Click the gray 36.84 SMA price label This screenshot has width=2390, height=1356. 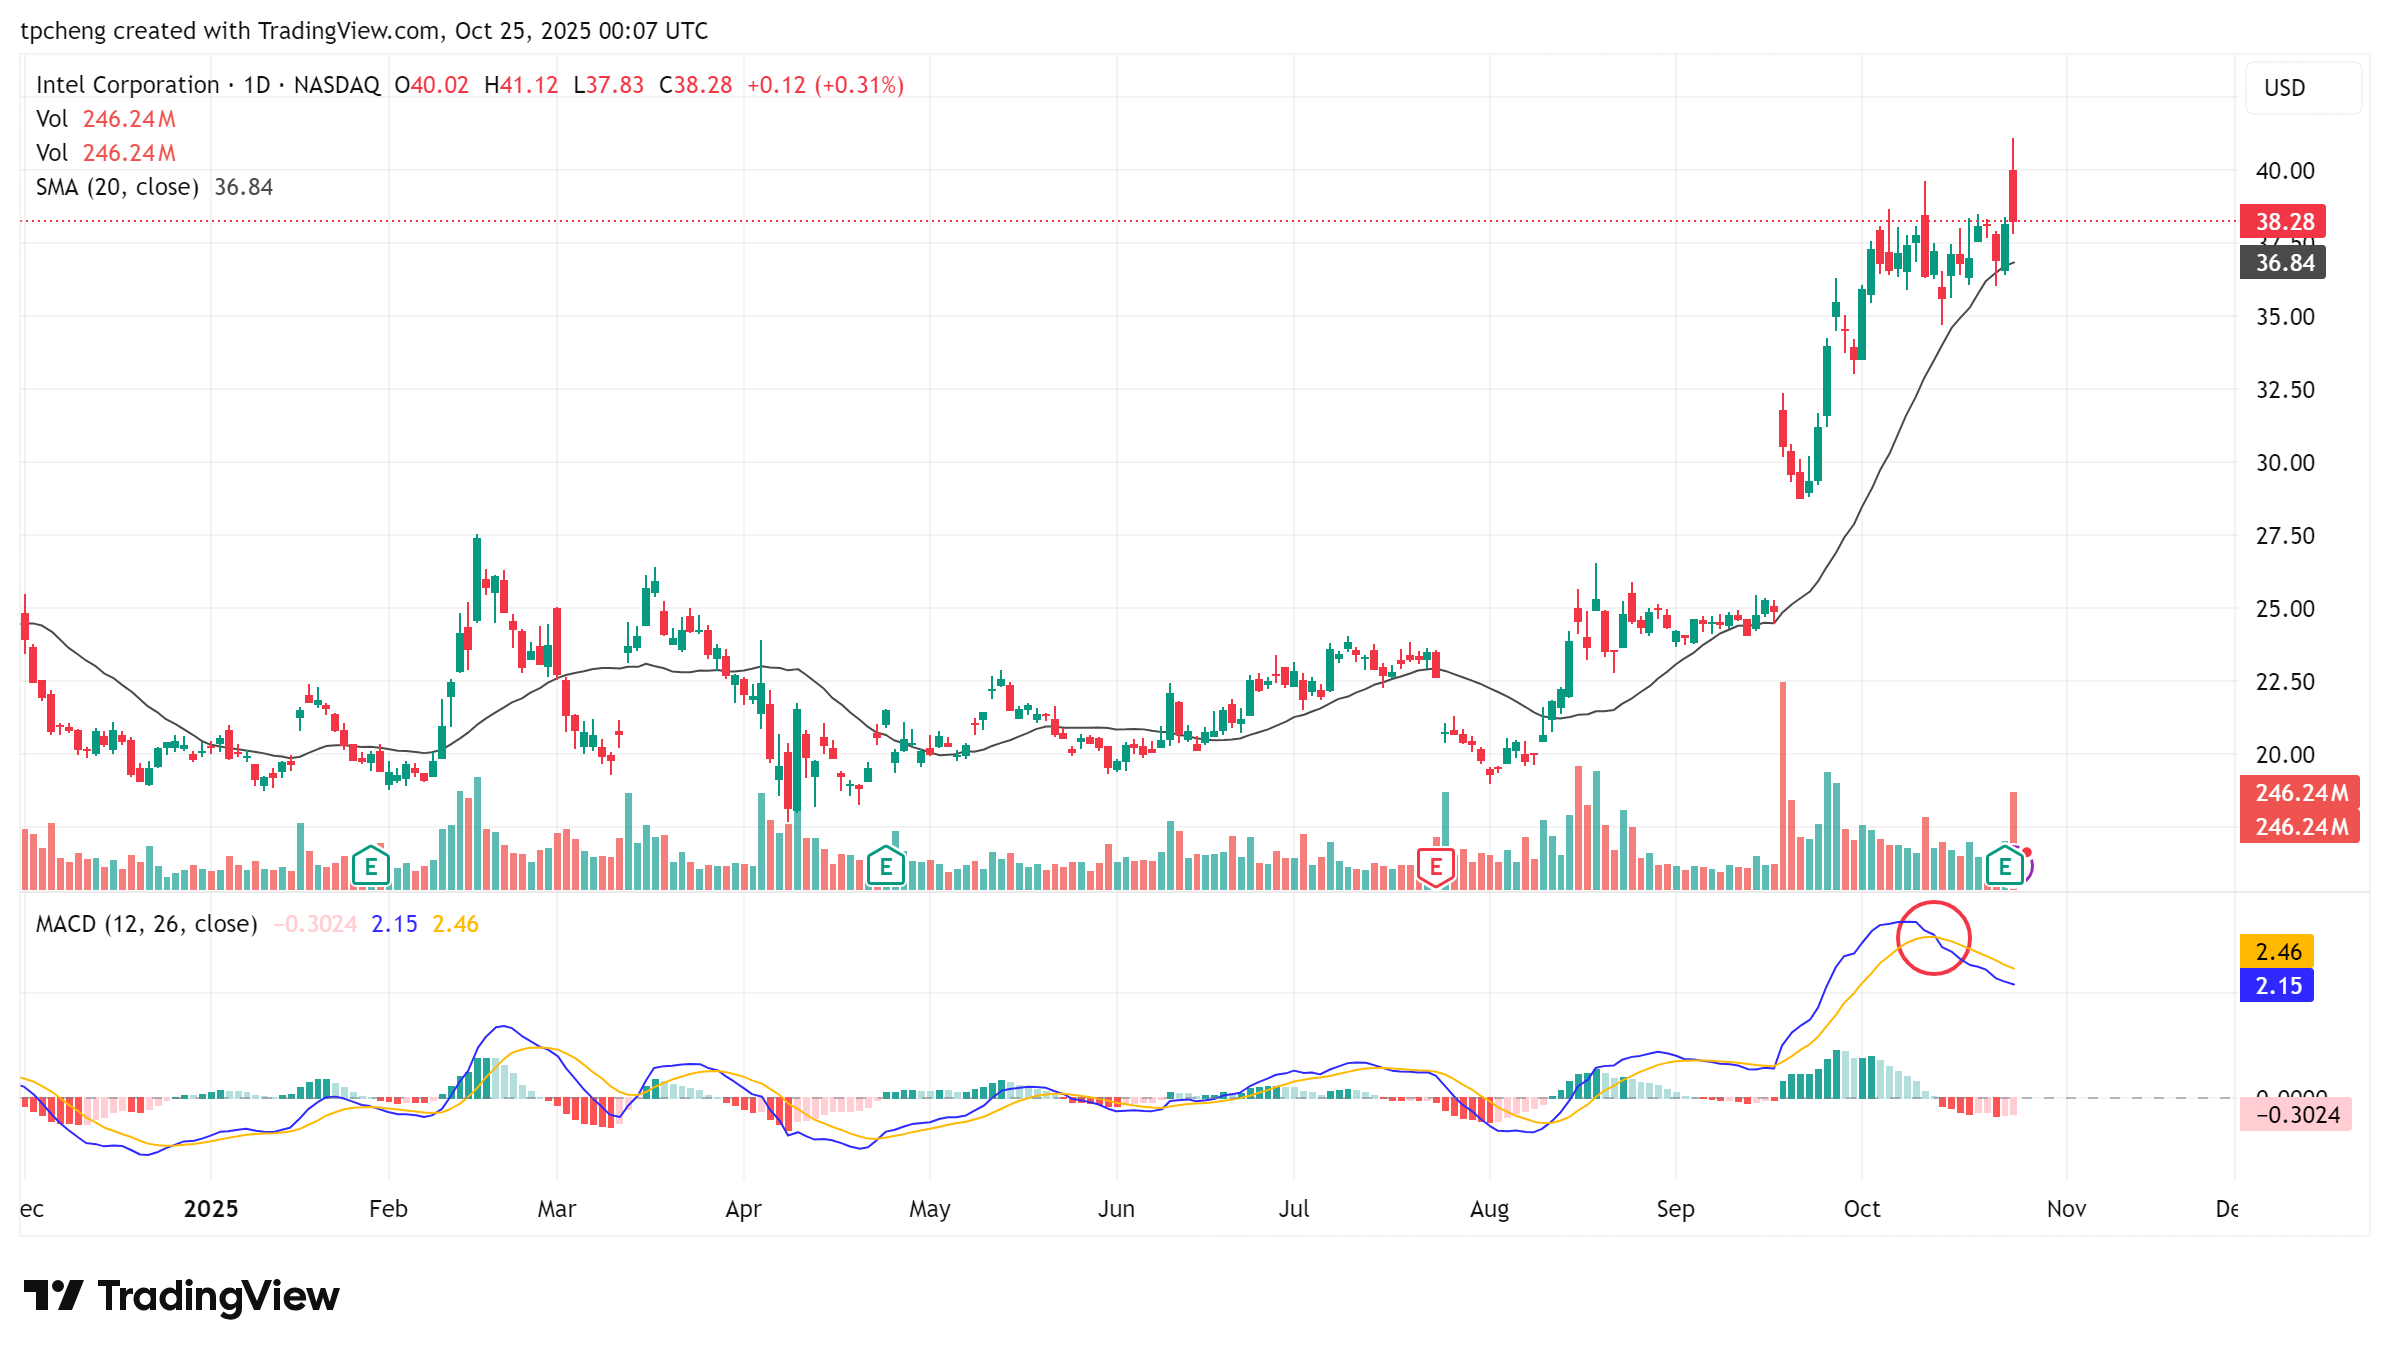(2283, 263)
